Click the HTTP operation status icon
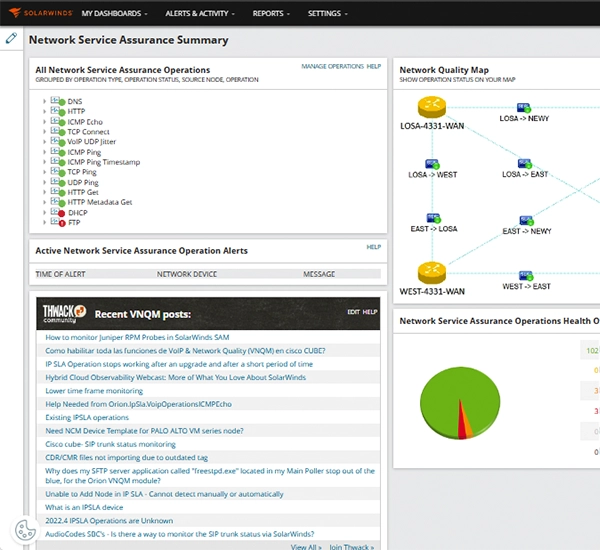 58,111
